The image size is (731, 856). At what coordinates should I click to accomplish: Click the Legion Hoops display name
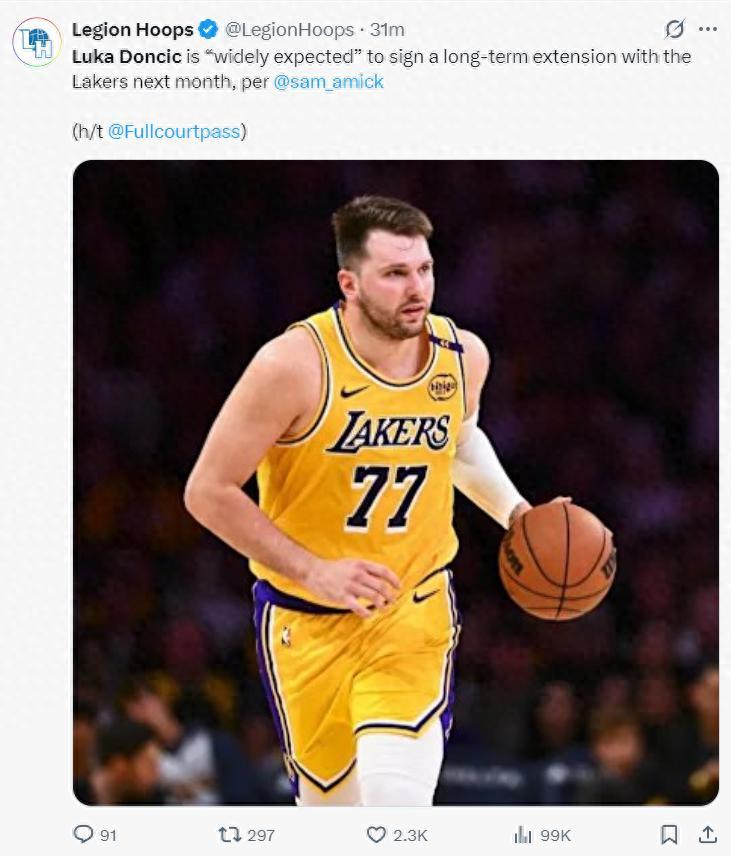pos(133,30)
